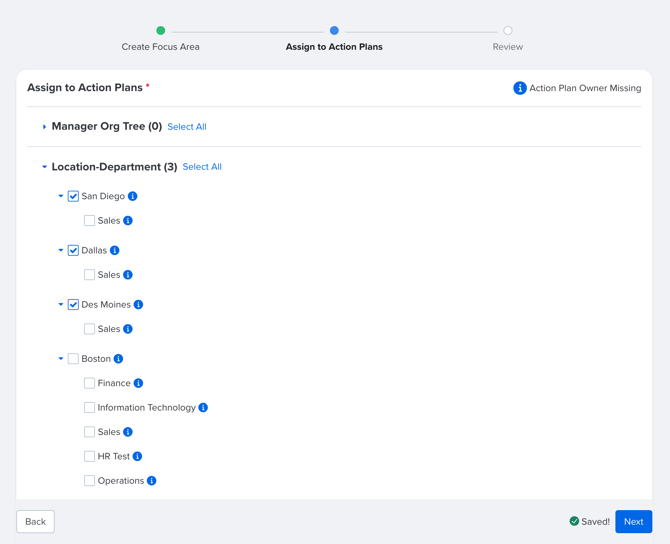Open the info icon beside HR Test
This screenshot has height=544, width=670.
click(x=138, y=457)
